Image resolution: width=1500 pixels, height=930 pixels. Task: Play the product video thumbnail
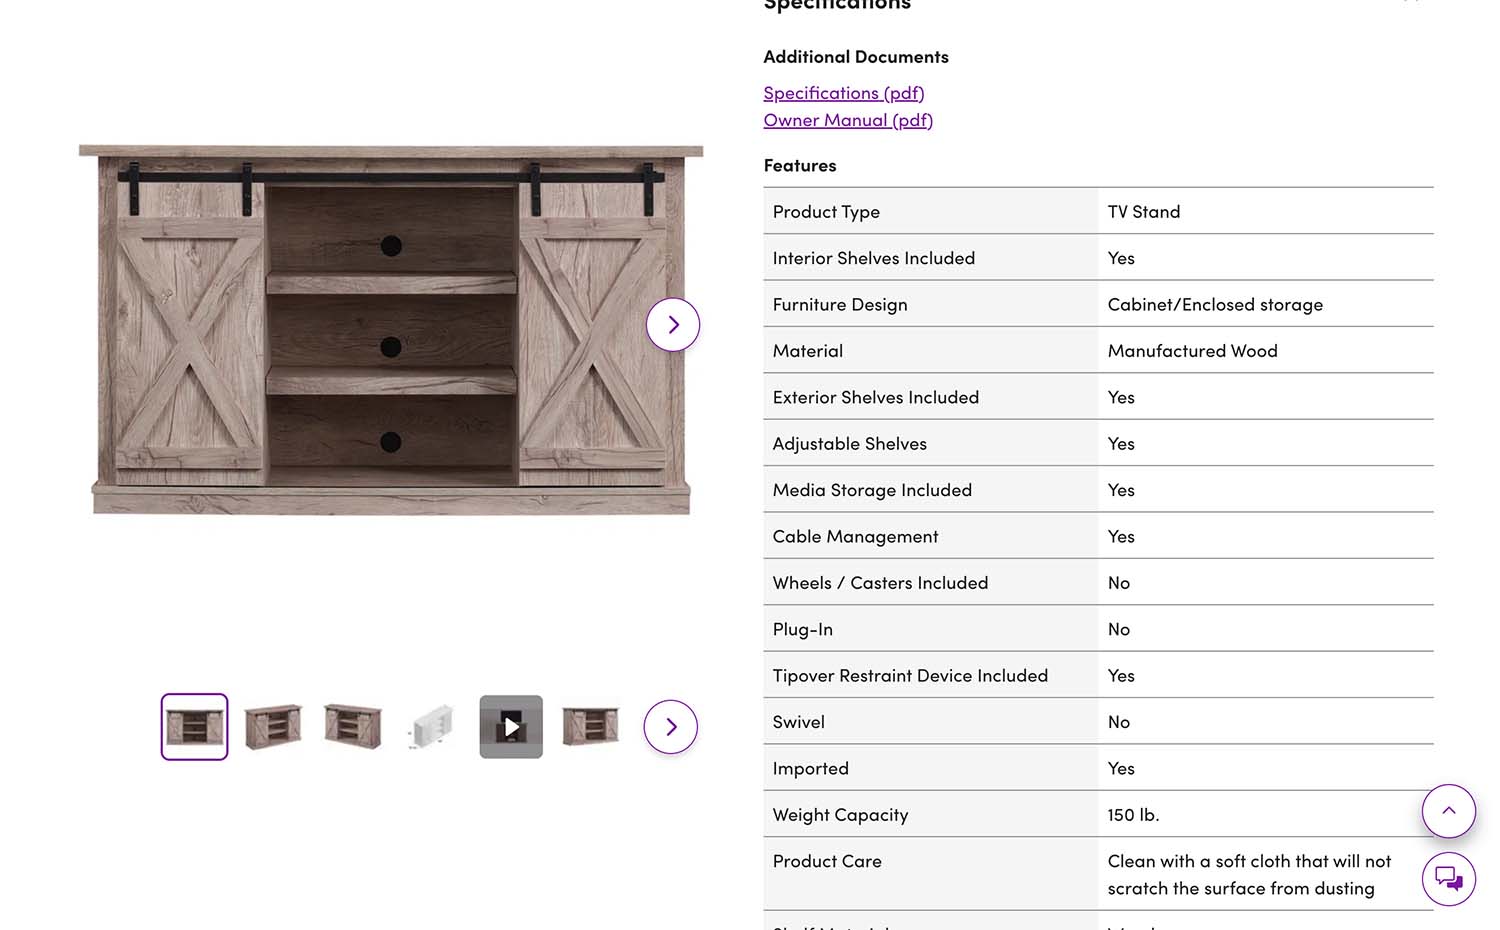point(511,727)
